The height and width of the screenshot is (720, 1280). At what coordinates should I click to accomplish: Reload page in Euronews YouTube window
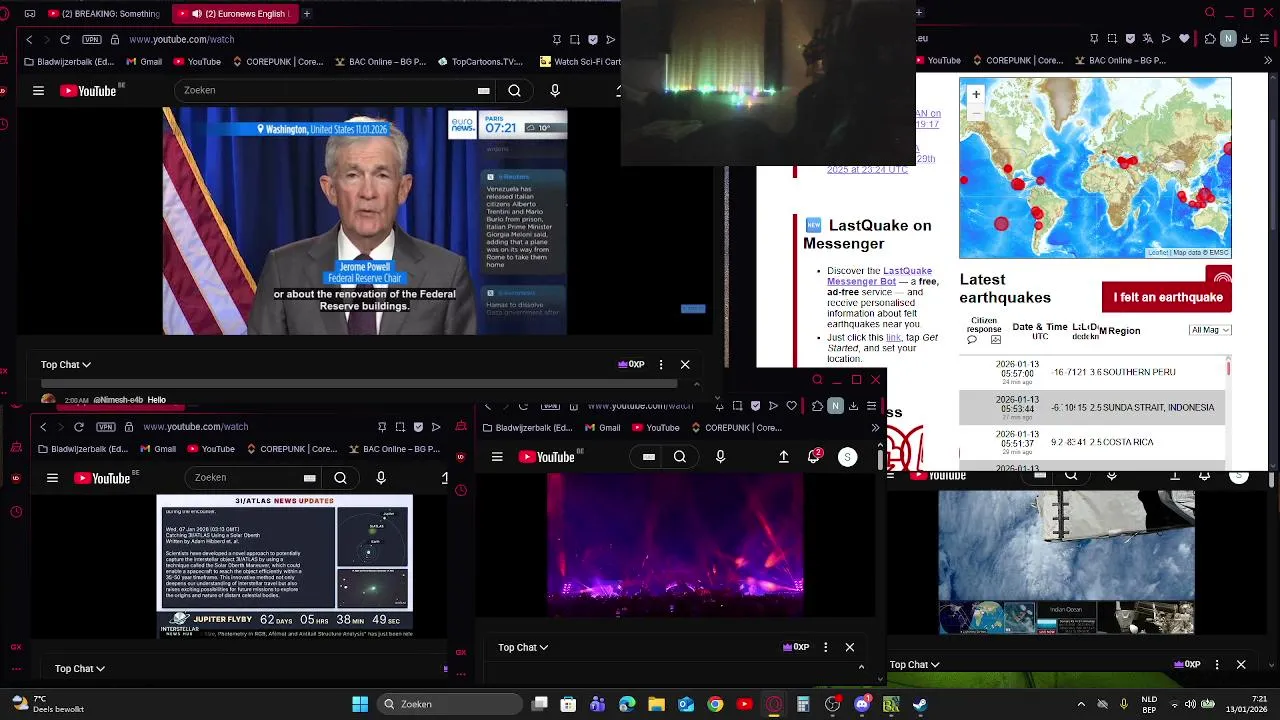click(x=65, y=39)
